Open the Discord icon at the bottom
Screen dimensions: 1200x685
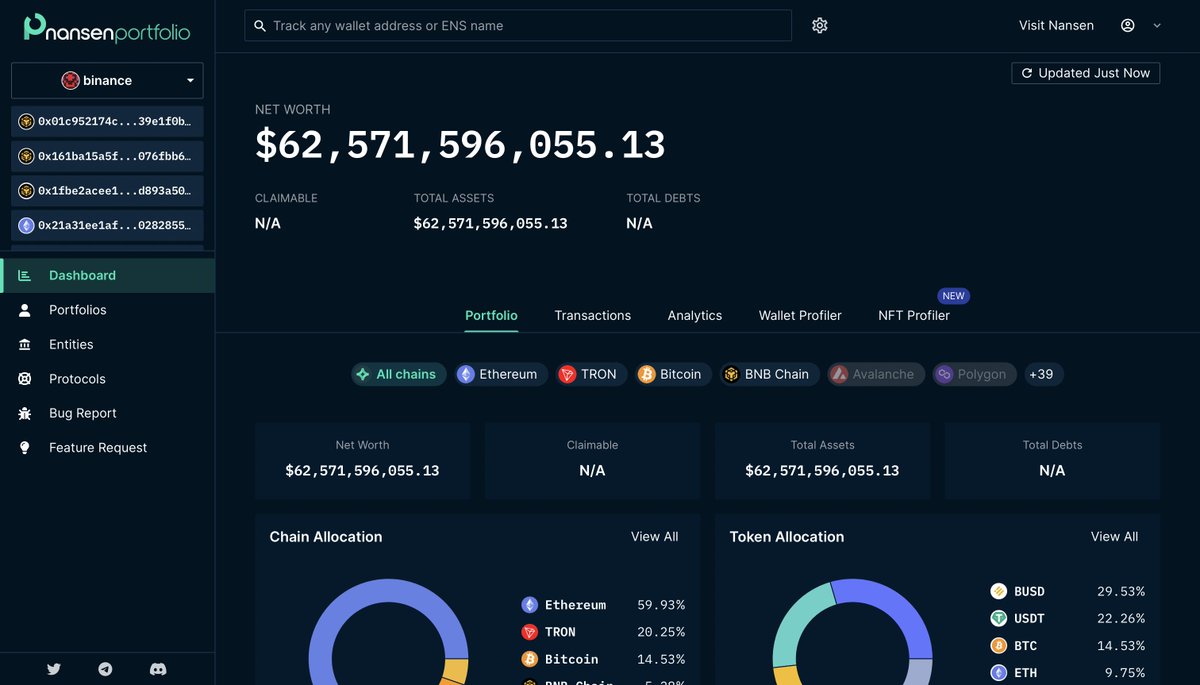click(157, 668)
